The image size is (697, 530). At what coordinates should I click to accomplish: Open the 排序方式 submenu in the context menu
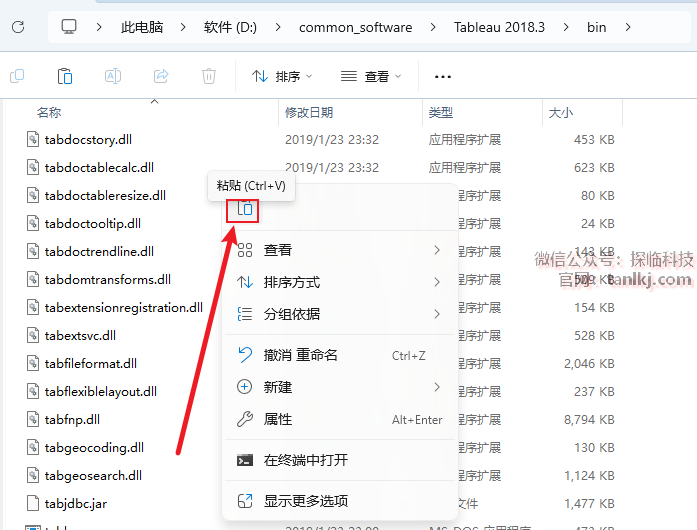click(x=340, y=282)
